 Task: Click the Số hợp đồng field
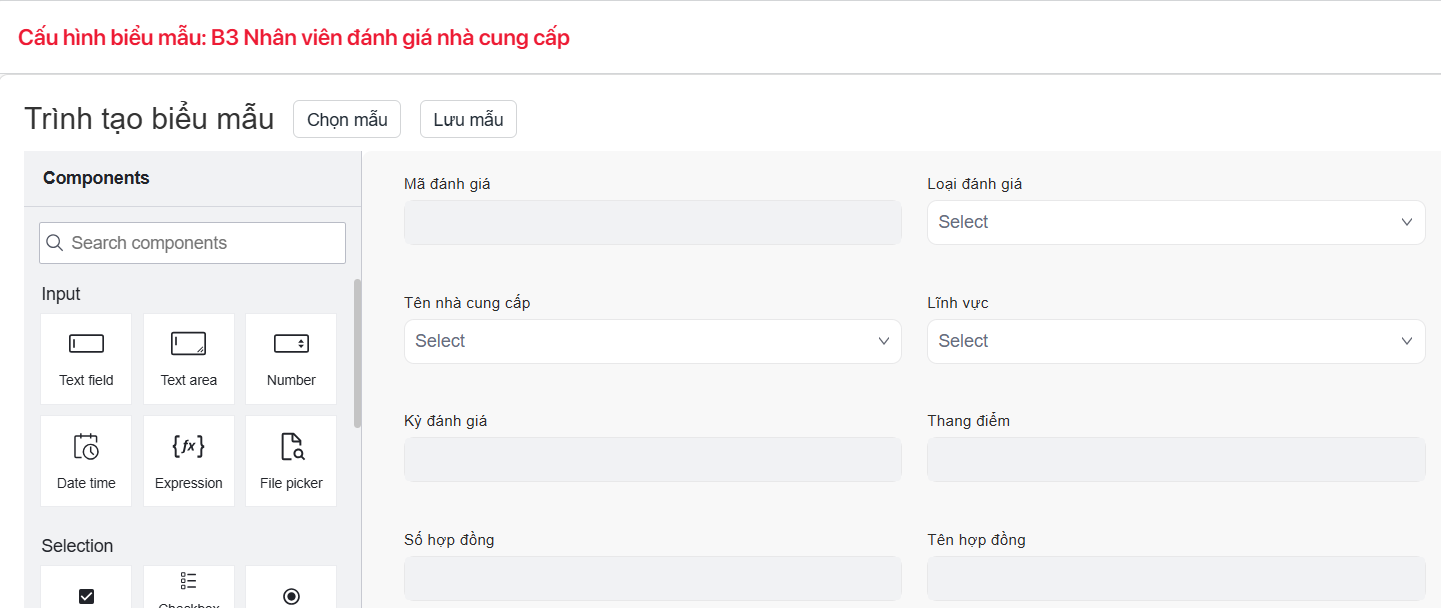(652, 578)
